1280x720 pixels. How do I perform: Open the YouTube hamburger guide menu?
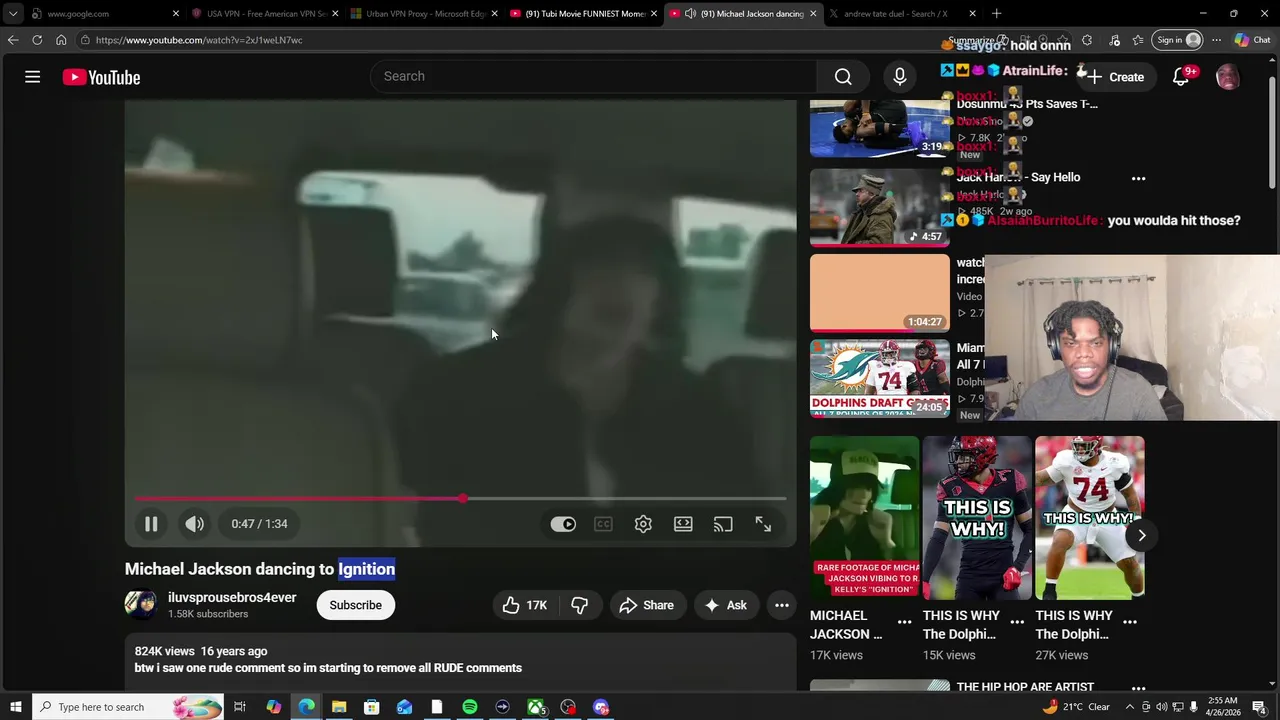[32, 77]
